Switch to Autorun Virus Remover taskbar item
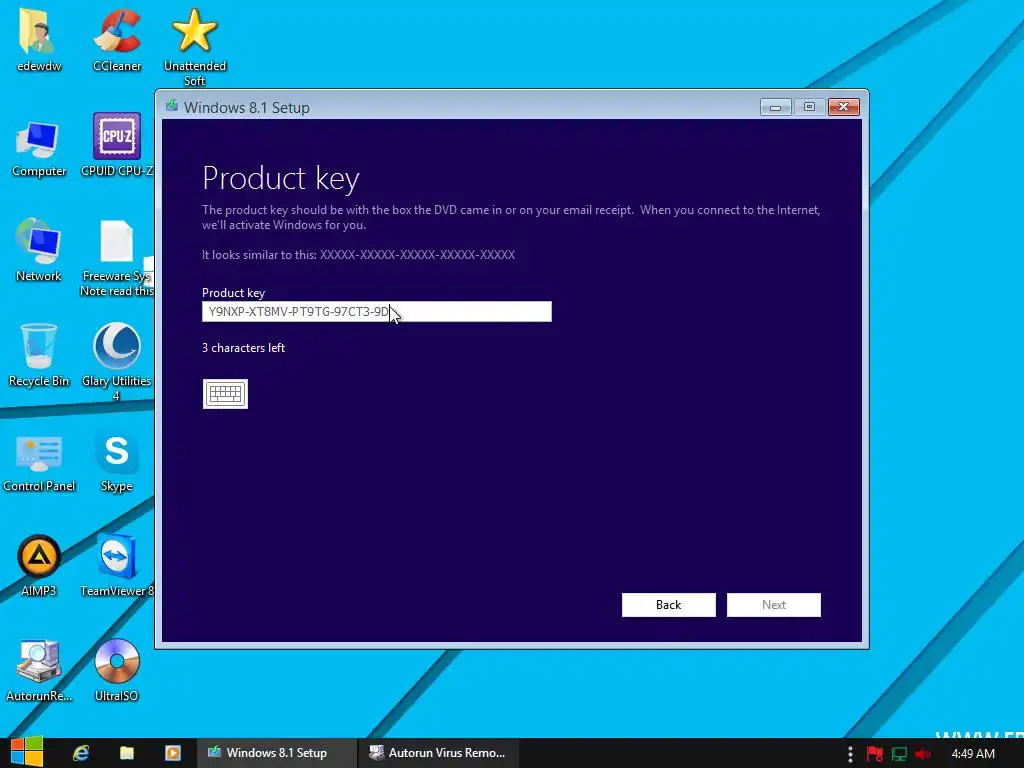 (x=438, y=752)
